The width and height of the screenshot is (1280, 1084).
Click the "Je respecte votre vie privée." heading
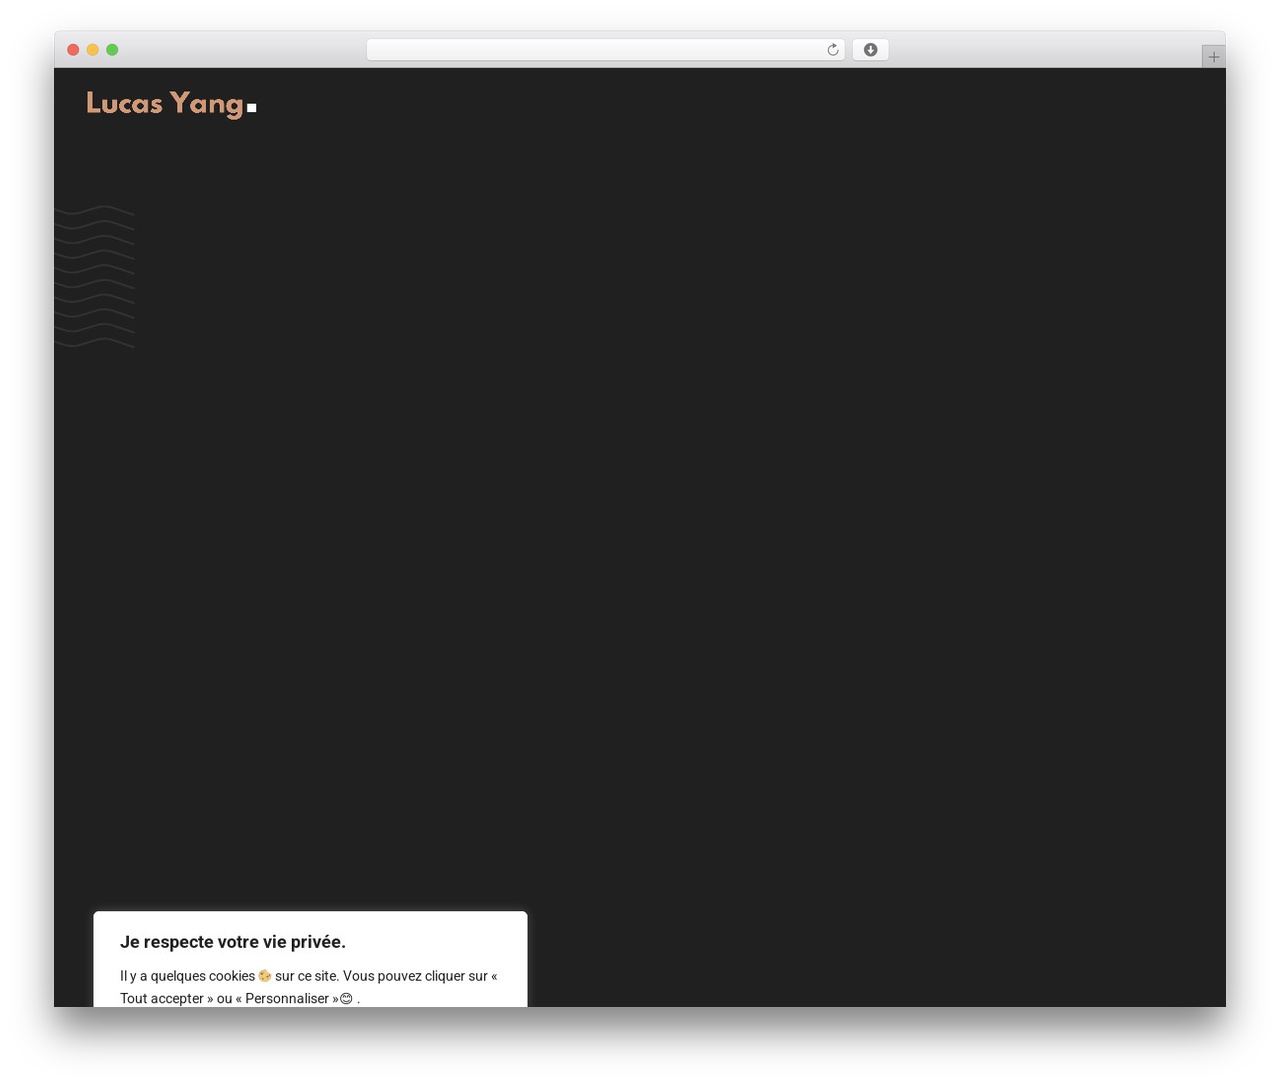(x=233, y=942)
